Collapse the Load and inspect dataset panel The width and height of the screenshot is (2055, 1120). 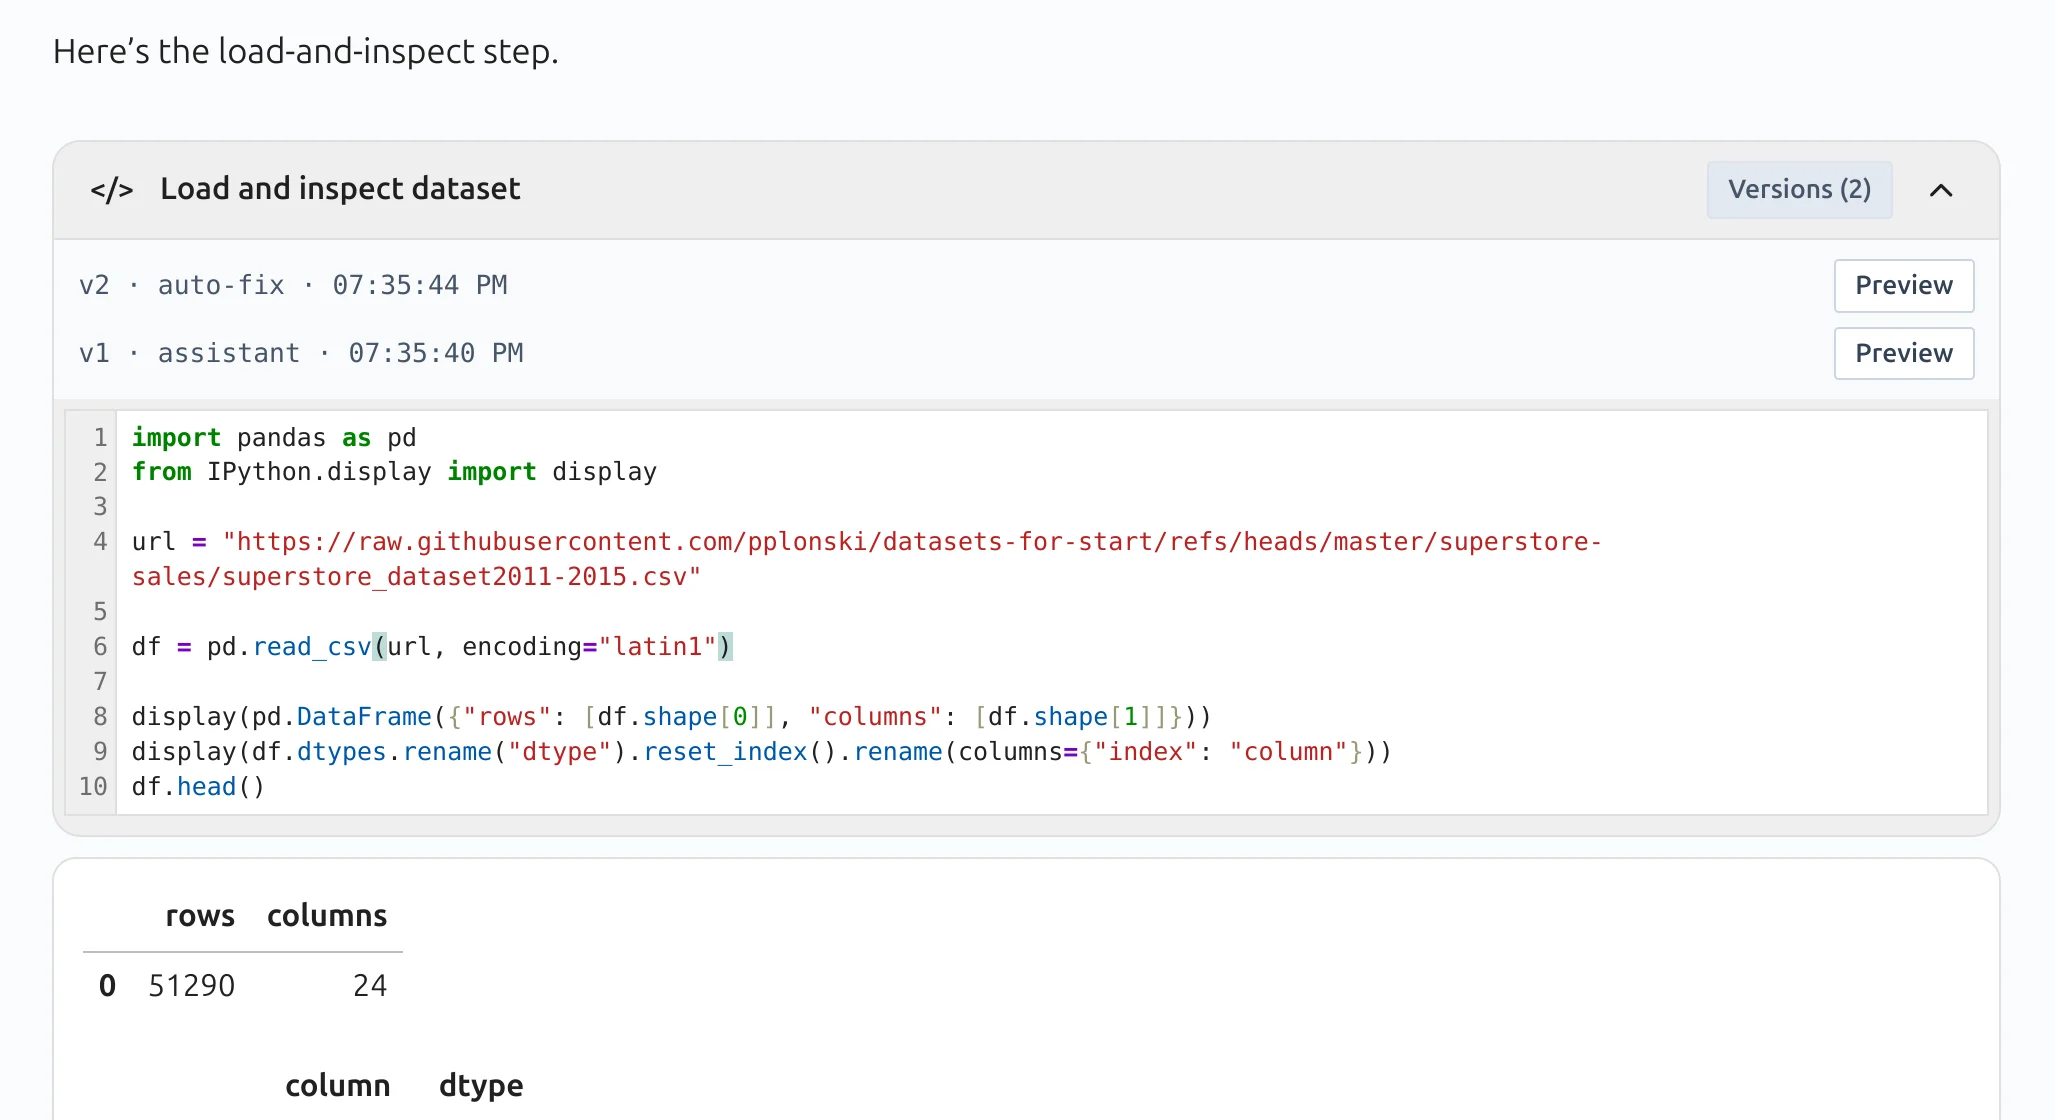[1941, 190]
